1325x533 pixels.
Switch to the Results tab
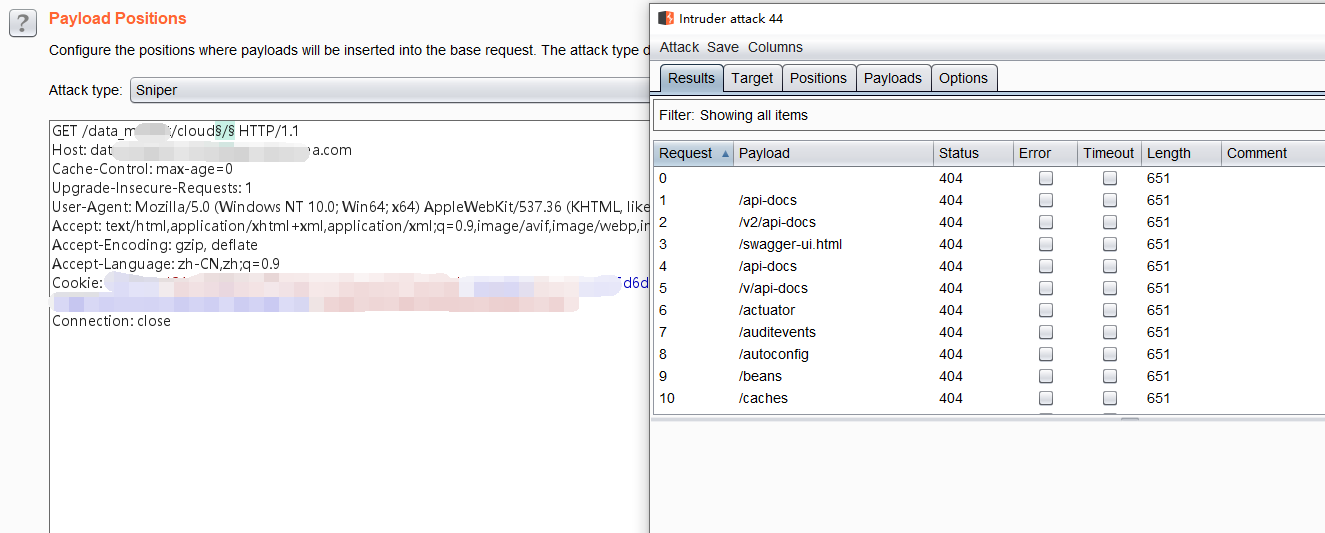click(x=691, y=78)
